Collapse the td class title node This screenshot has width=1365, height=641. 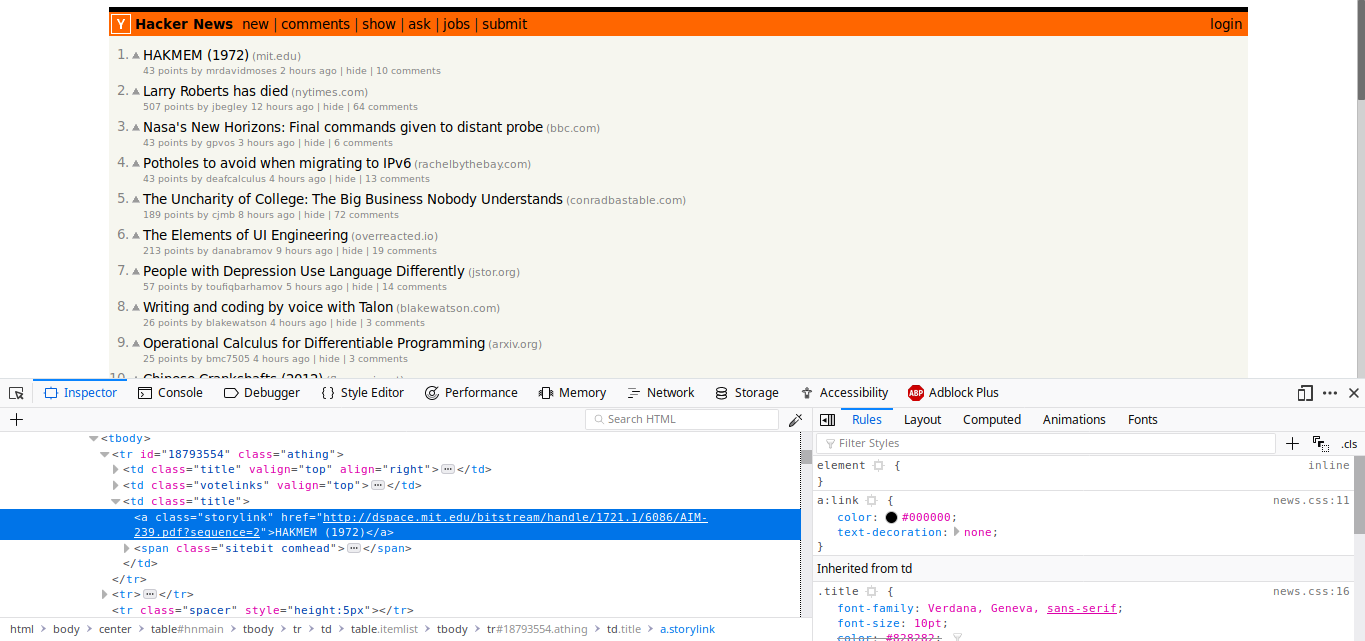coord(115,502)
